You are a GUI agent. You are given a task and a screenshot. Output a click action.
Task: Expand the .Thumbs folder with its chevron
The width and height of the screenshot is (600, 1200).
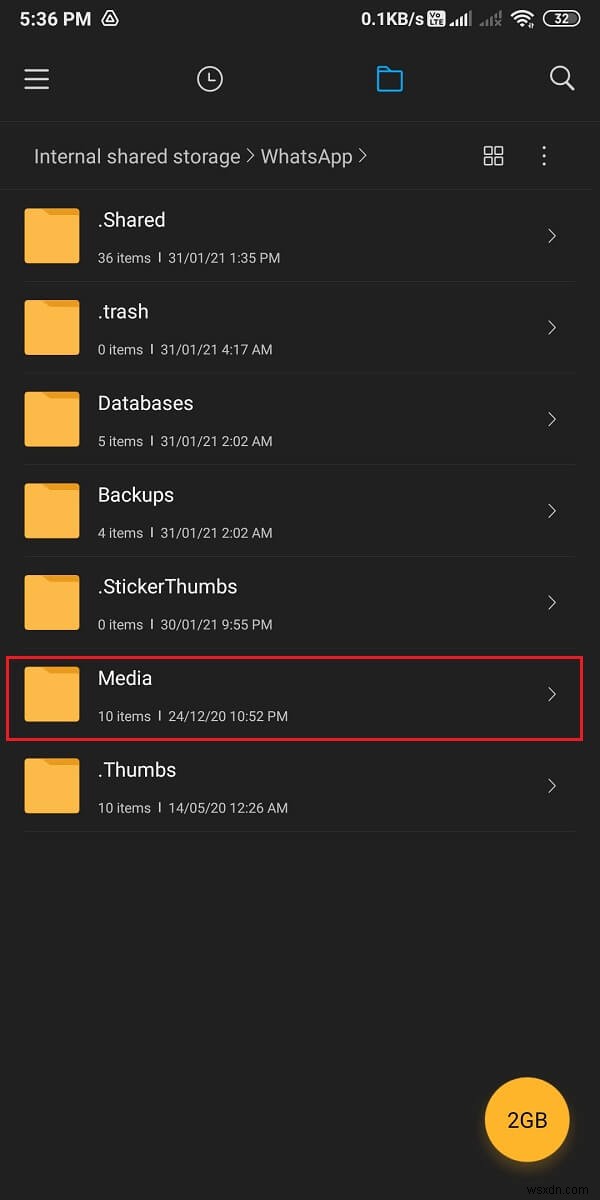(x=552, y=786)
